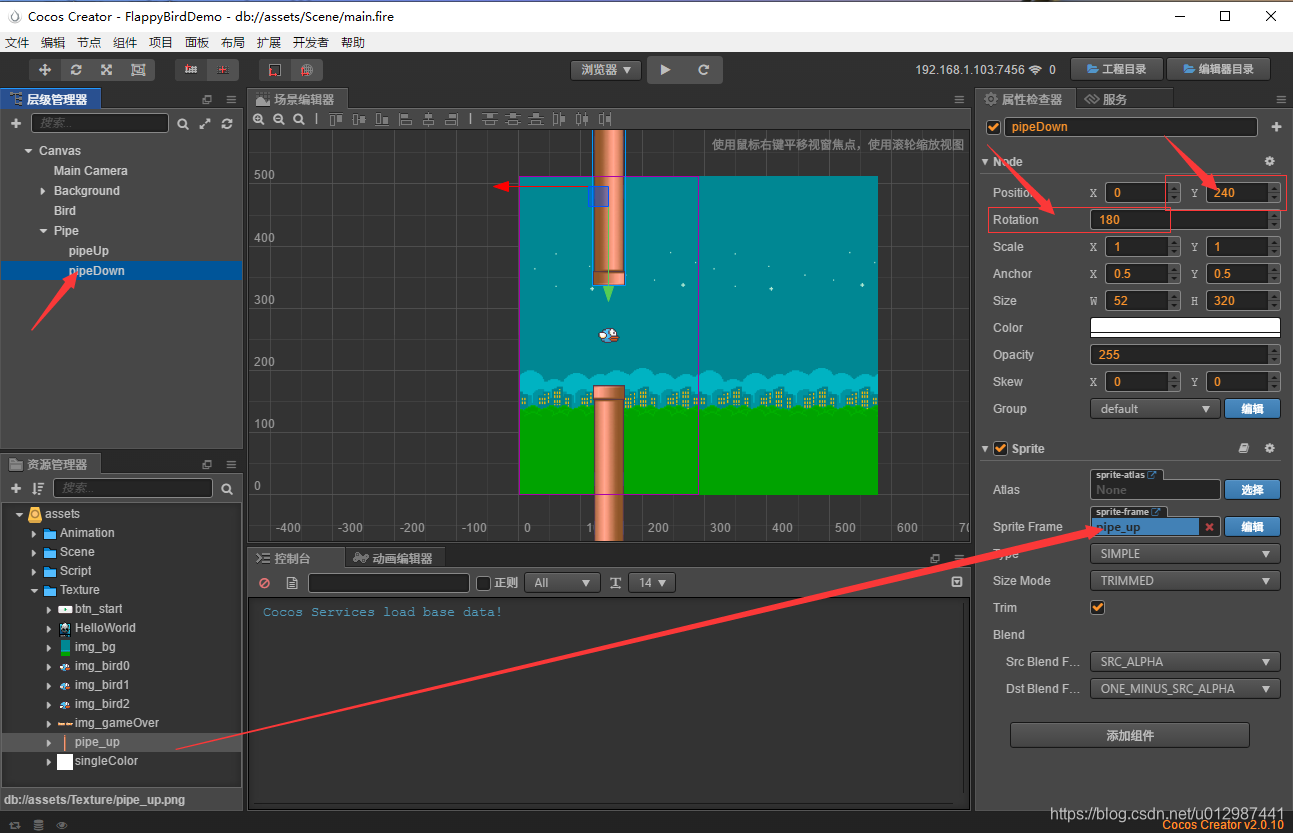Screen dimensions: 1293x833
Task: Toggle the Sprite component enabled checkbox
Action: click(x=1000, y=448)
